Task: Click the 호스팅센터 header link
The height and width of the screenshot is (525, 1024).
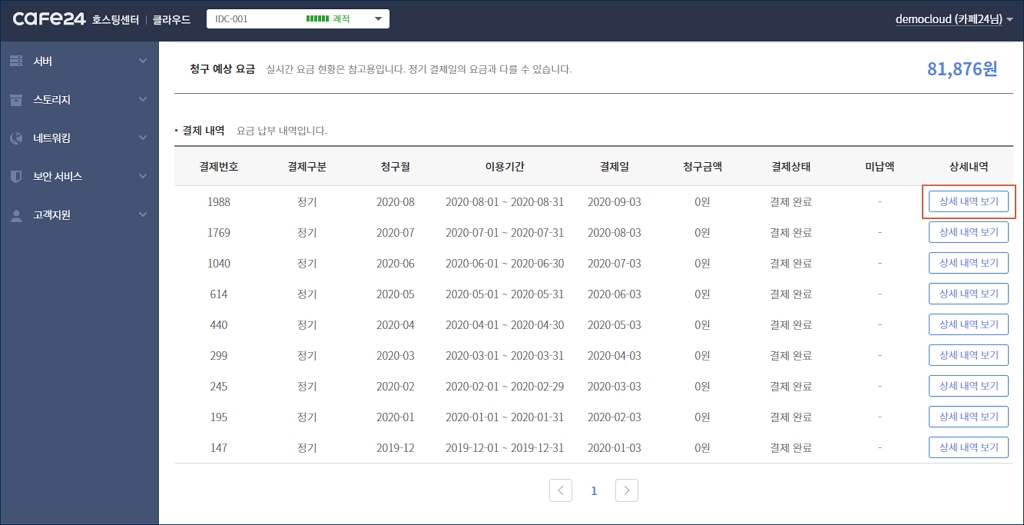Action: 118,20
